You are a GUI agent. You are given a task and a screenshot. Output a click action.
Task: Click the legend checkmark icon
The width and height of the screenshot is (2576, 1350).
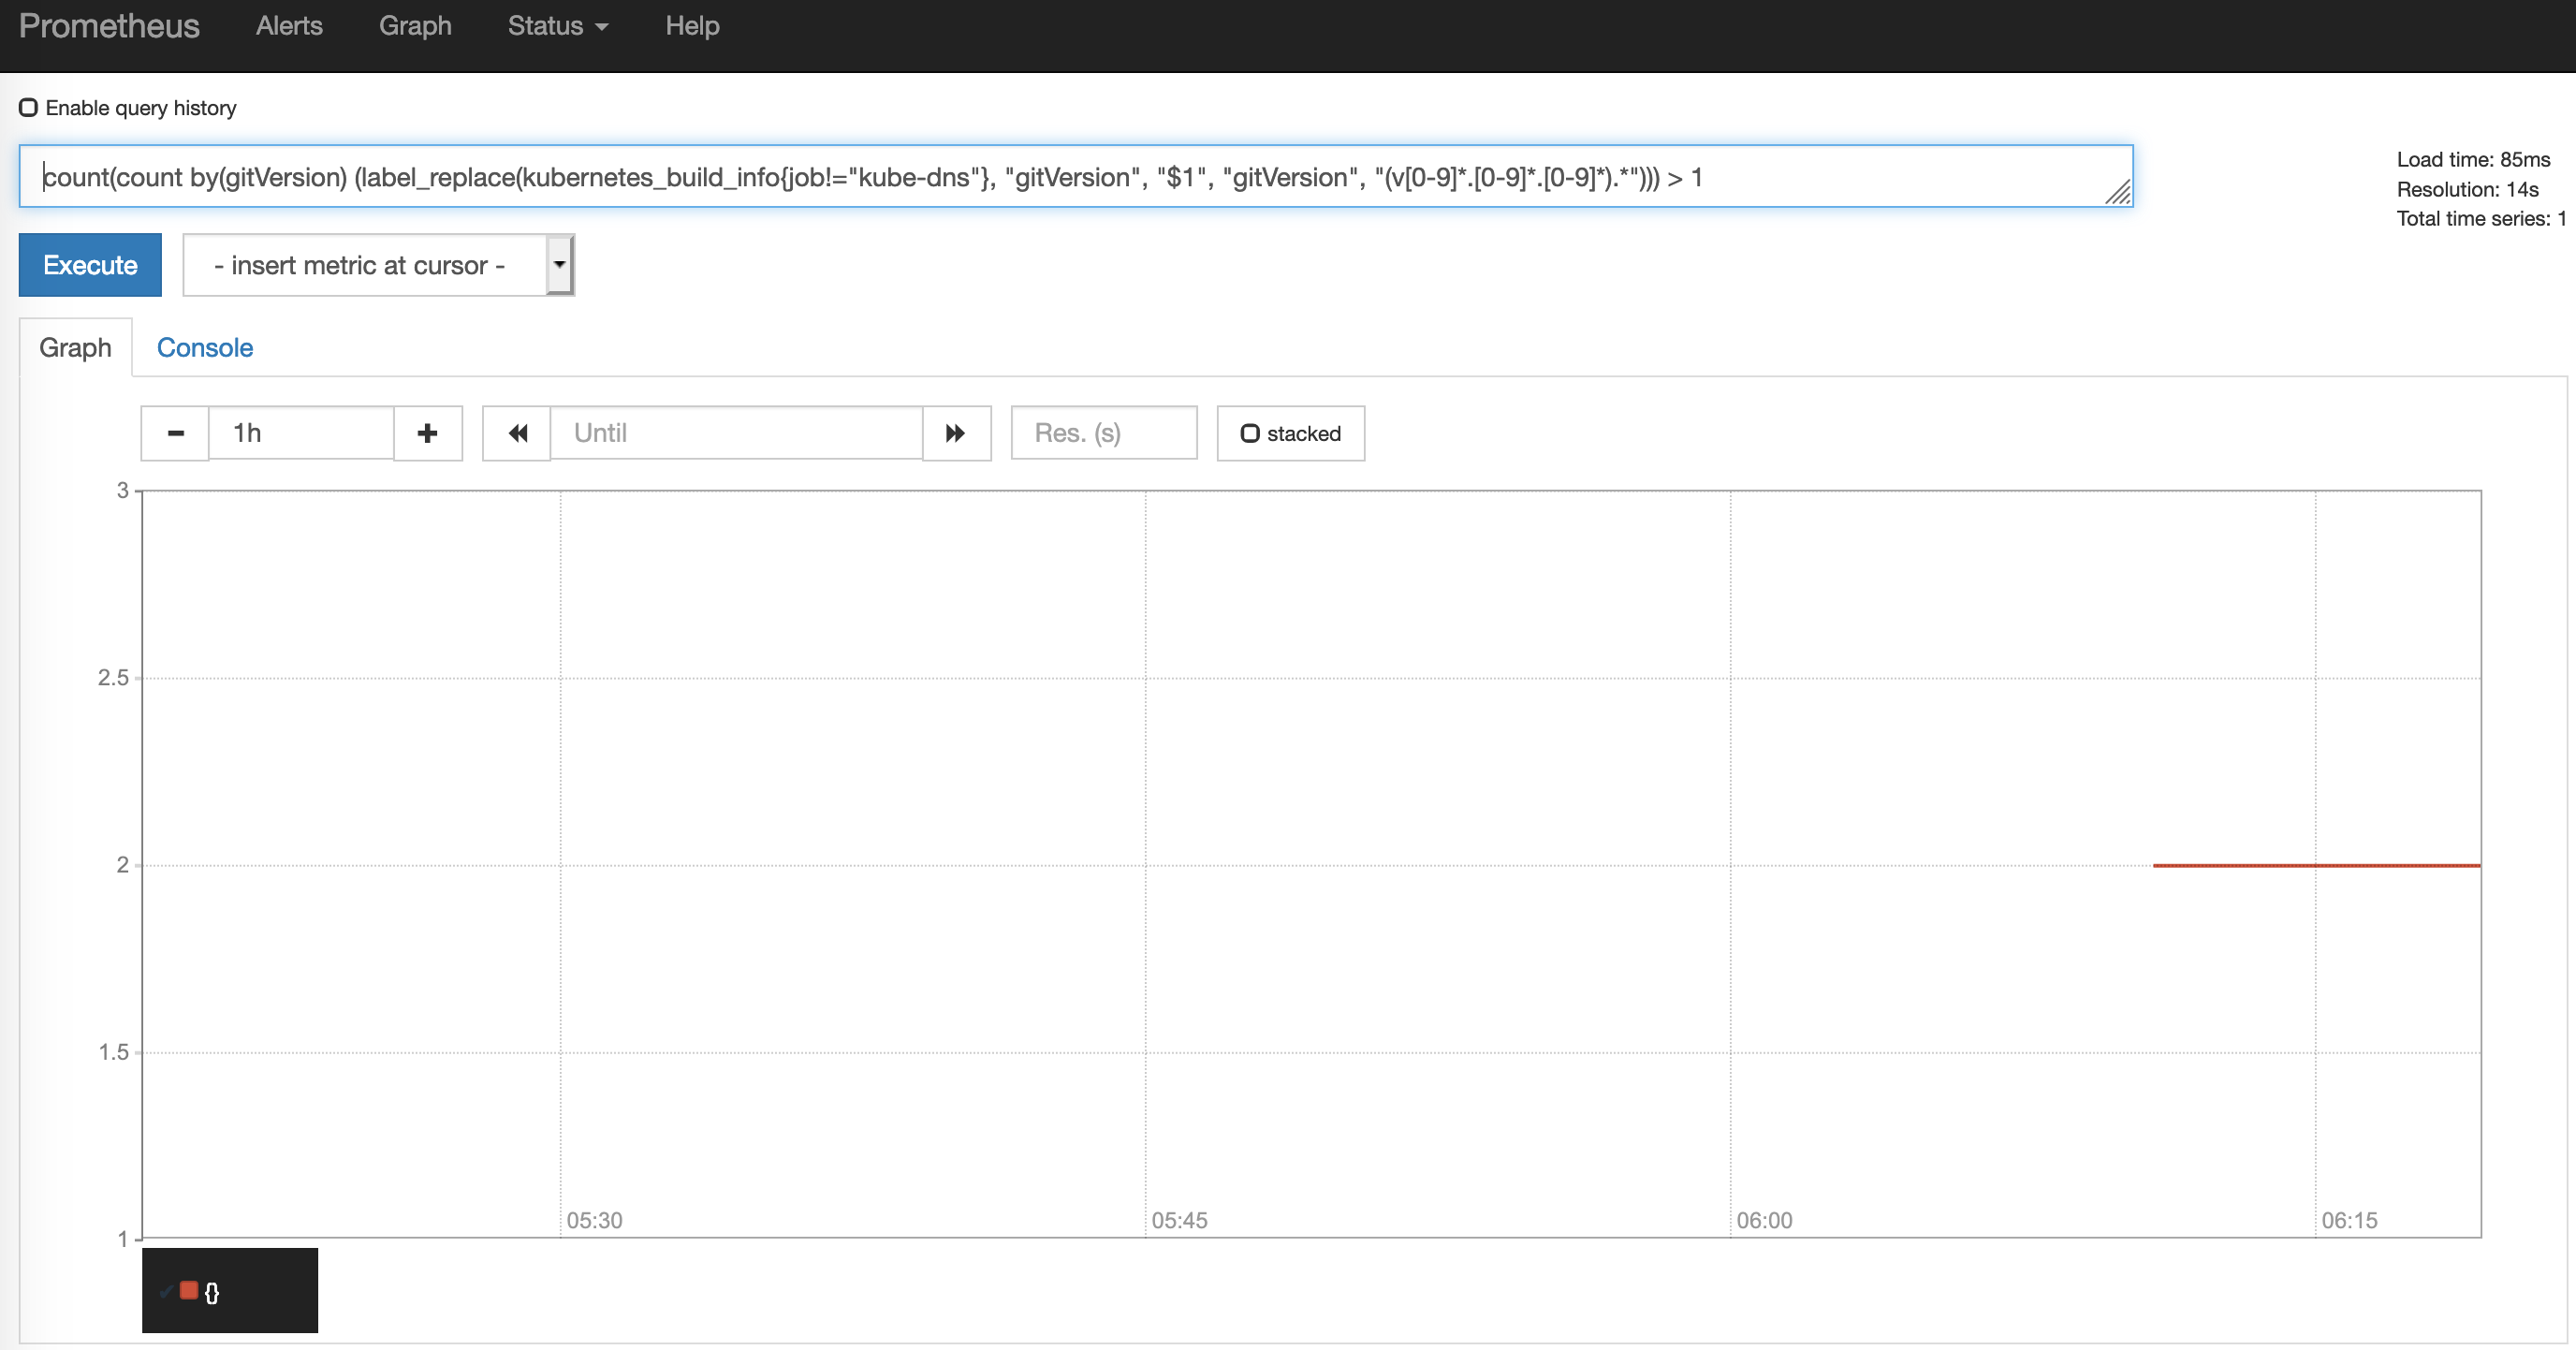[x=166, y=1291]
